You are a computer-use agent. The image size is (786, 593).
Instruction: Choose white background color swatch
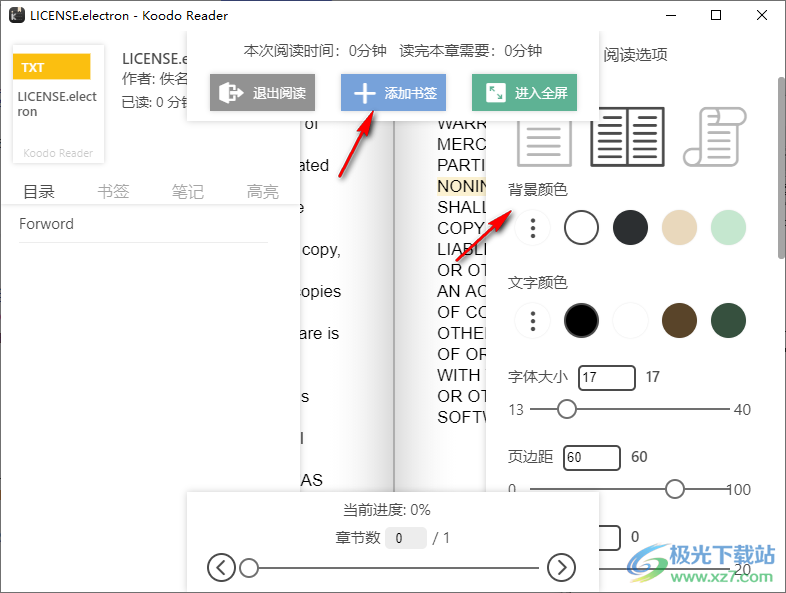pos(581,228)
